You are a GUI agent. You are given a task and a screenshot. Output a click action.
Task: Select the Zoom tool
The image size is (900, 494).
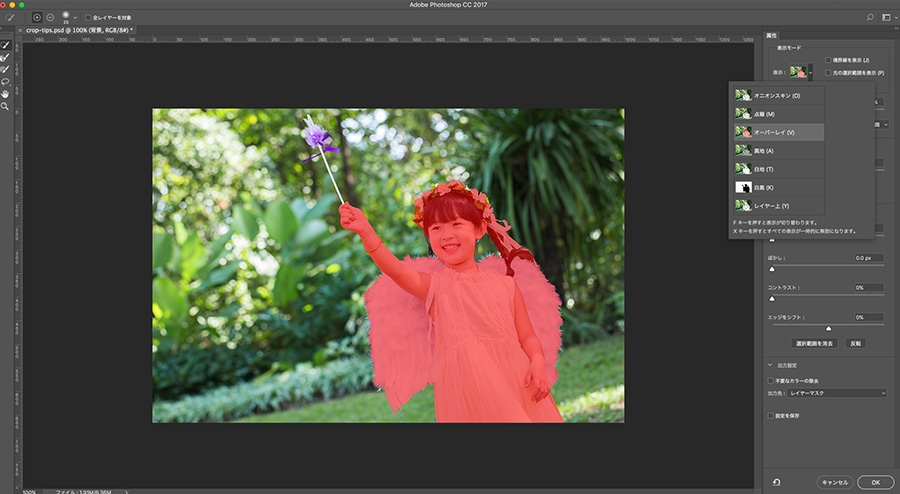coord(5,107)
